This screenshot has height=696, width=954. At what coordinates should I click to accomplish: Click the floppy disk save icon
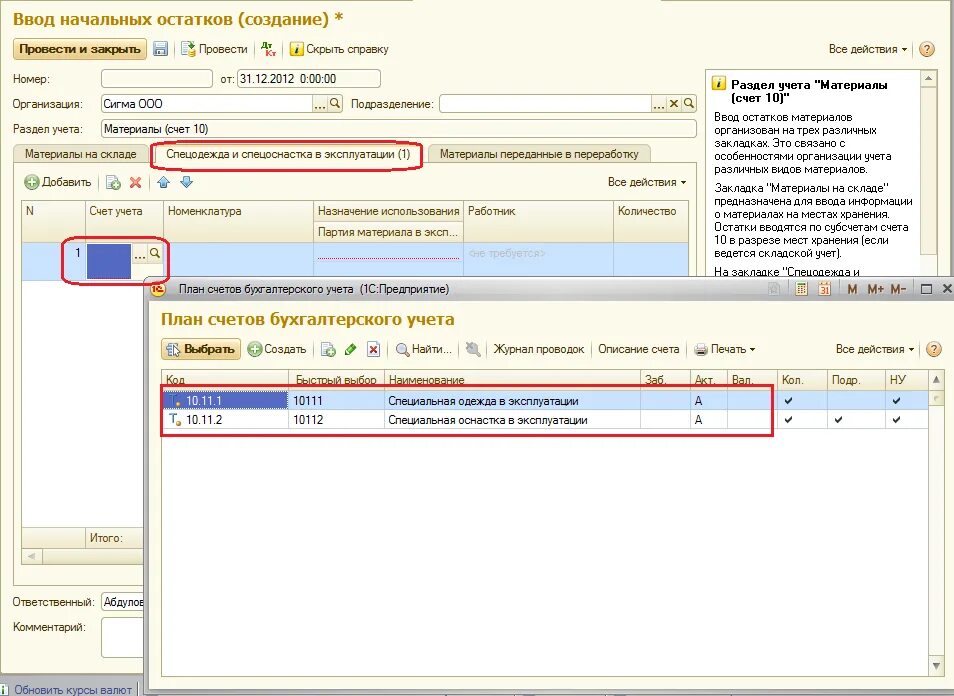pos(160,49)
